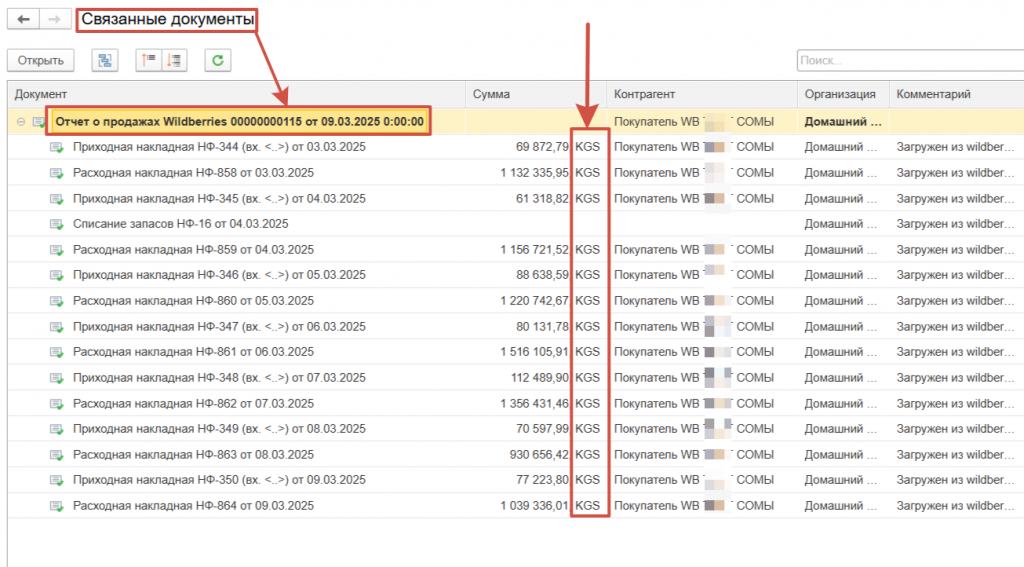Select Расходная накладная НФ-858 от 03.03.2025
Screen dimensions: 1024x567
tap(193, 173)
